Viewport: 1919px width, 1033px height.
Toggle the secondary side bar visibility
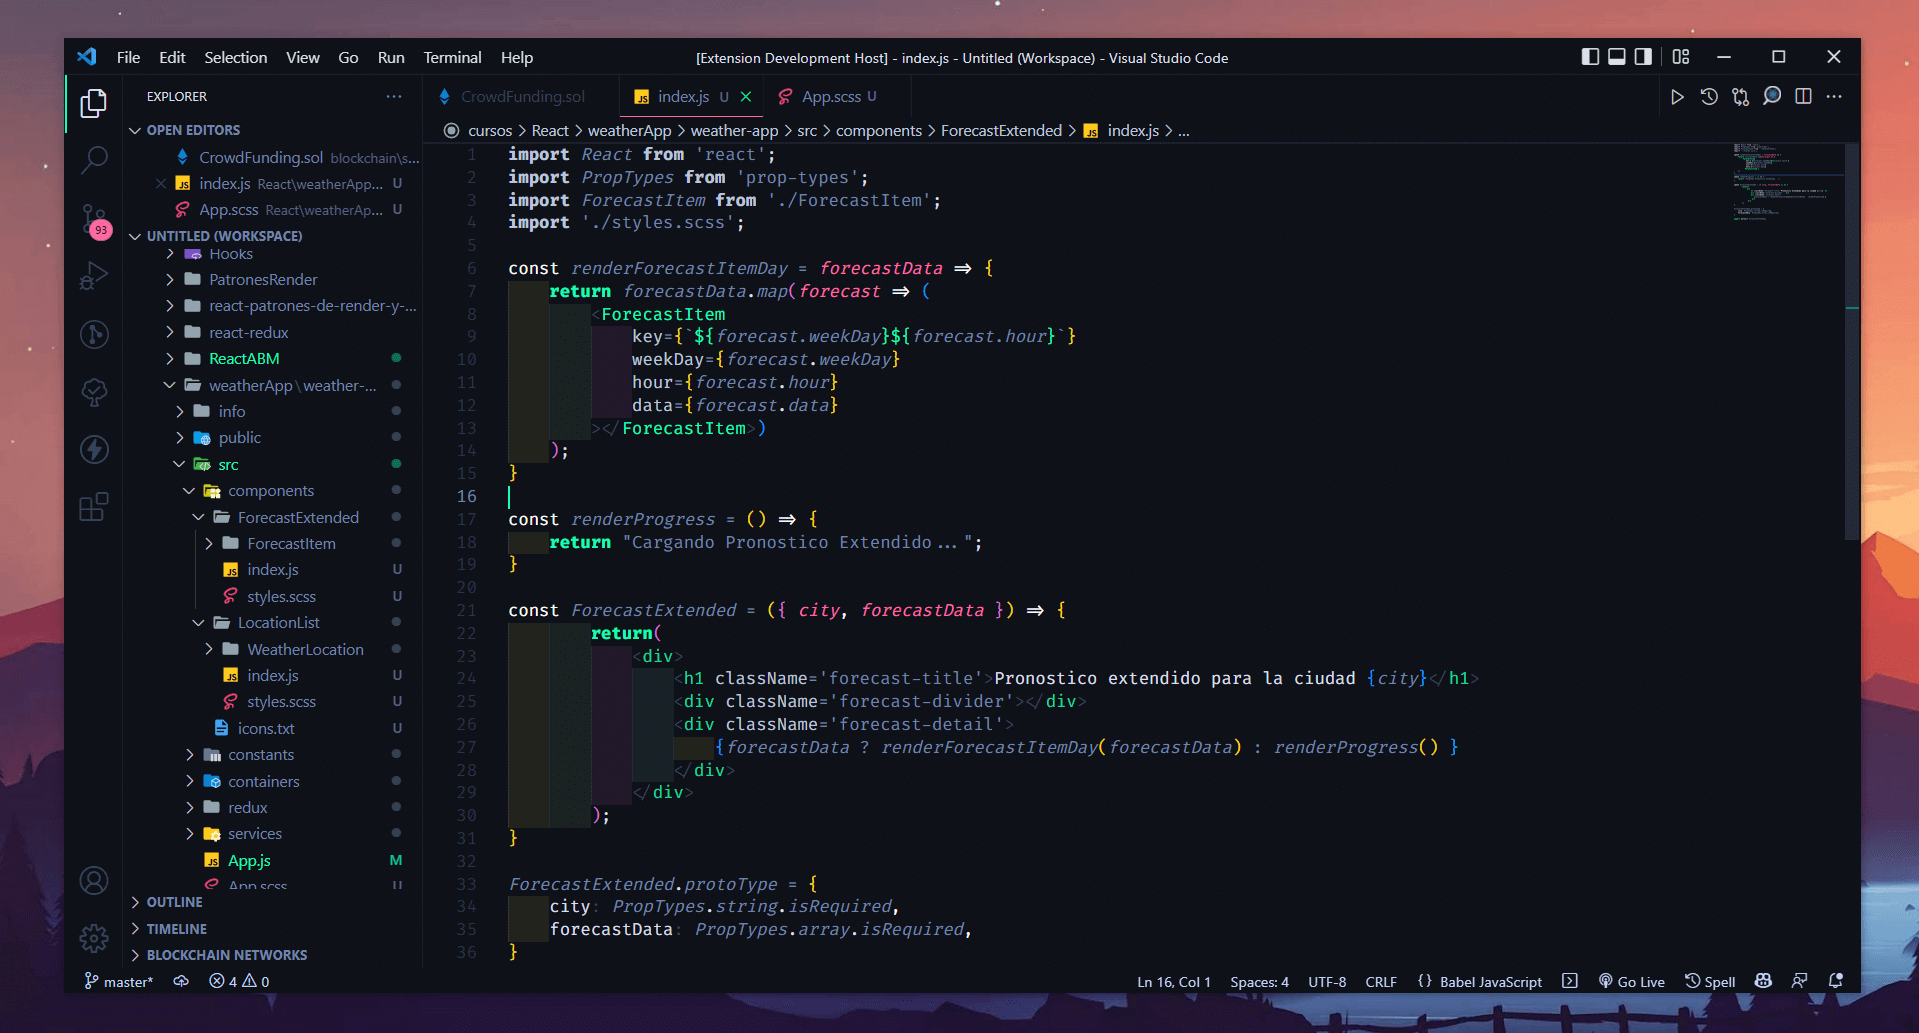(x=1643, y=57)
